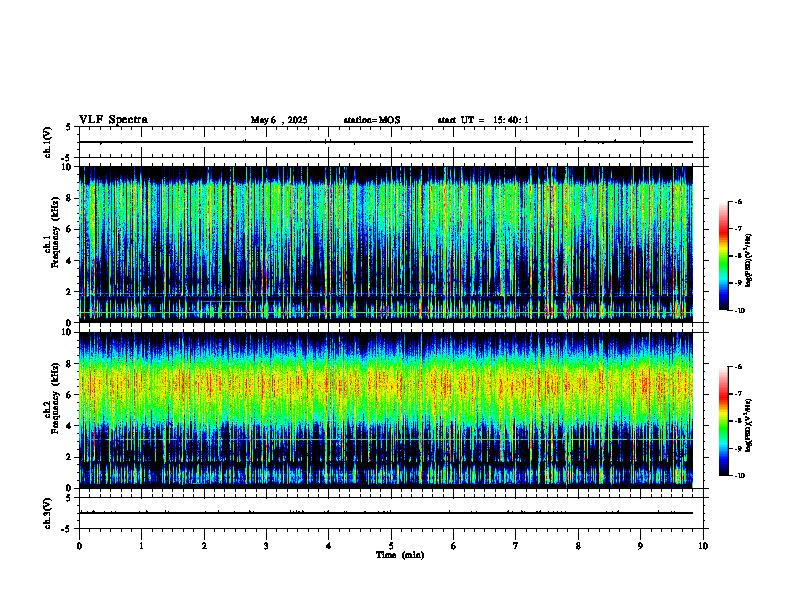Click the "-7" label on the ch.2 color bar
Screen dimensions: 792x612
click(x=738, y=394)
